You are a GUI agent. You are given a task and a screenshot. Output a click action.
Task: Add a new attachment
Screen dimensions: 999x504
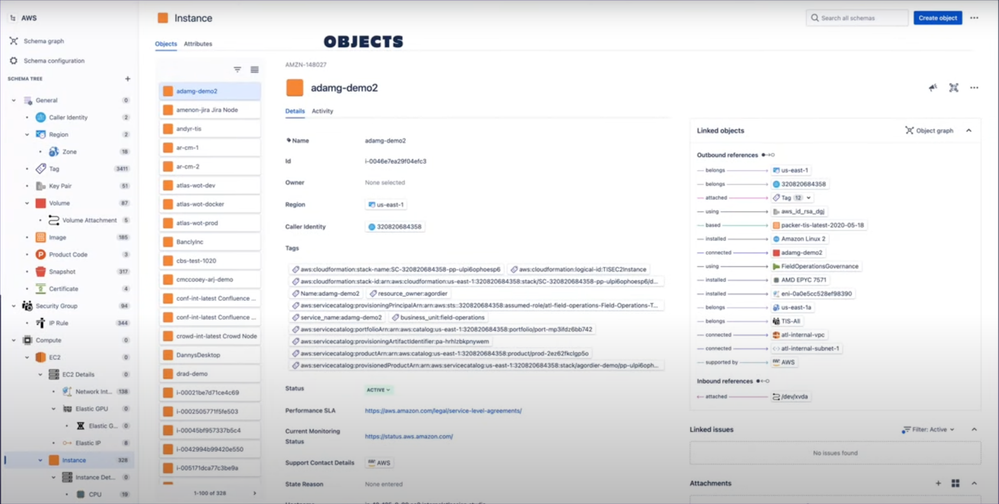coord(938,484)
